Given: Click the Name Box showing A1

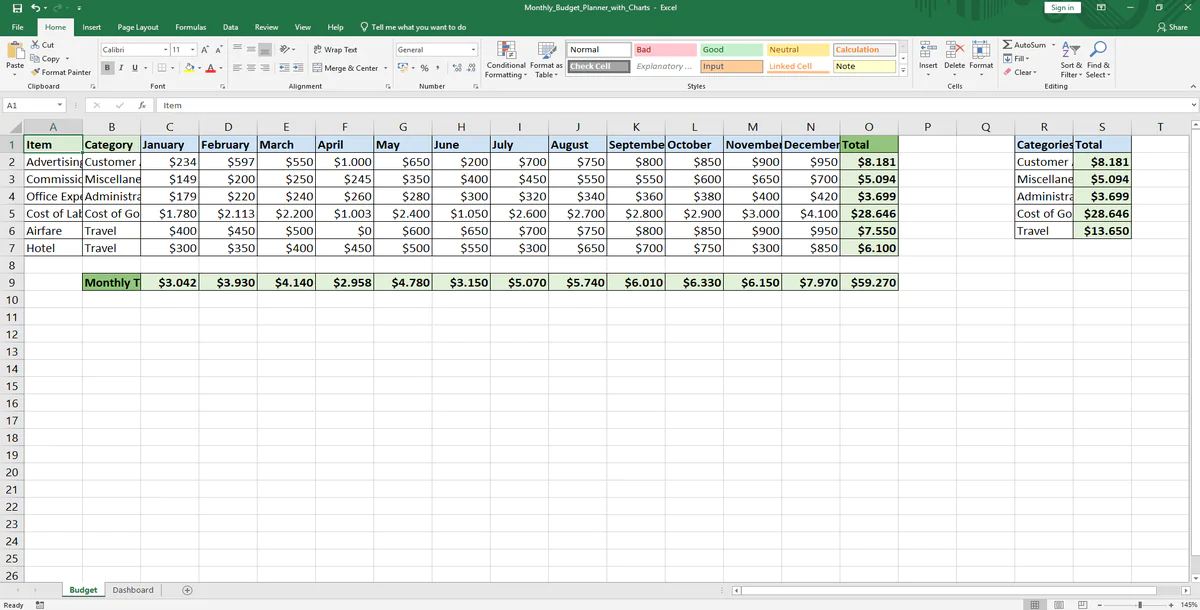Looking at the screenshot, I should coord(28,105).
